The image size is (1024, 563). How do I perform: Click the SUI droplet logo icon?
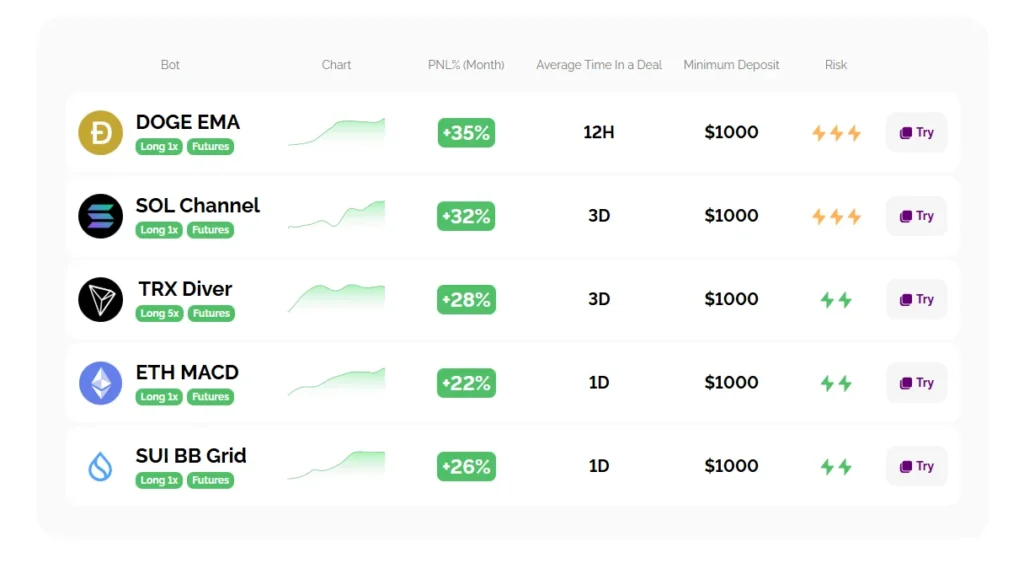[100, 466]
